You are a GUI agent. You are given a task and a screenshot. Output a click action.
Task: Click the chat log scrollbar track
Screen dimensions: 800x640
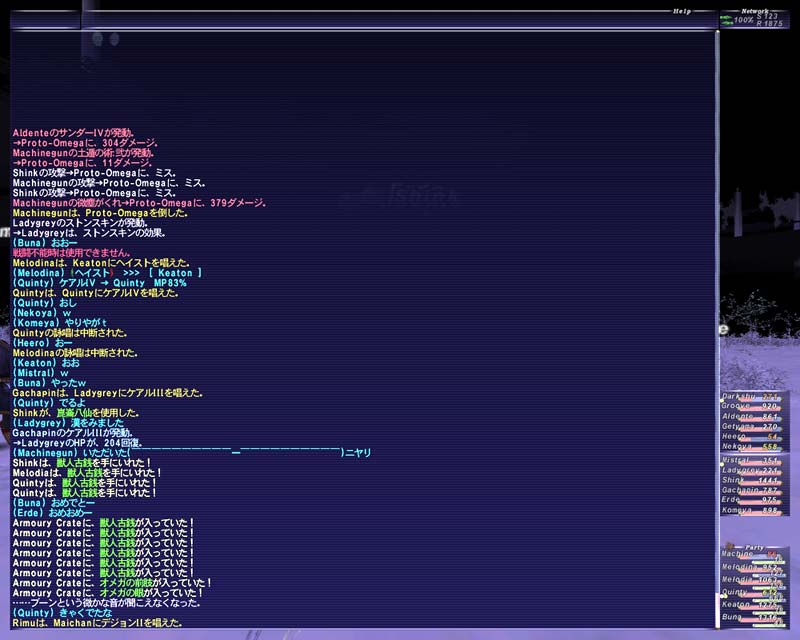(x=716, y=300)
